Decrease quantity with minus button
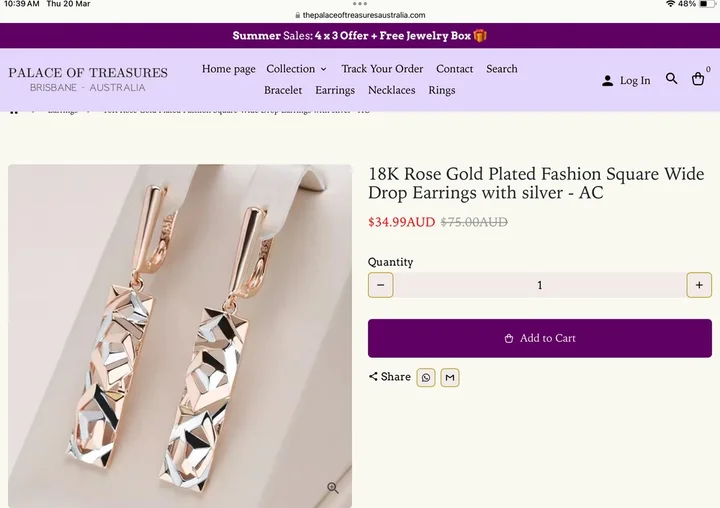This screenshot has height=508, width=720. point(381,285)
